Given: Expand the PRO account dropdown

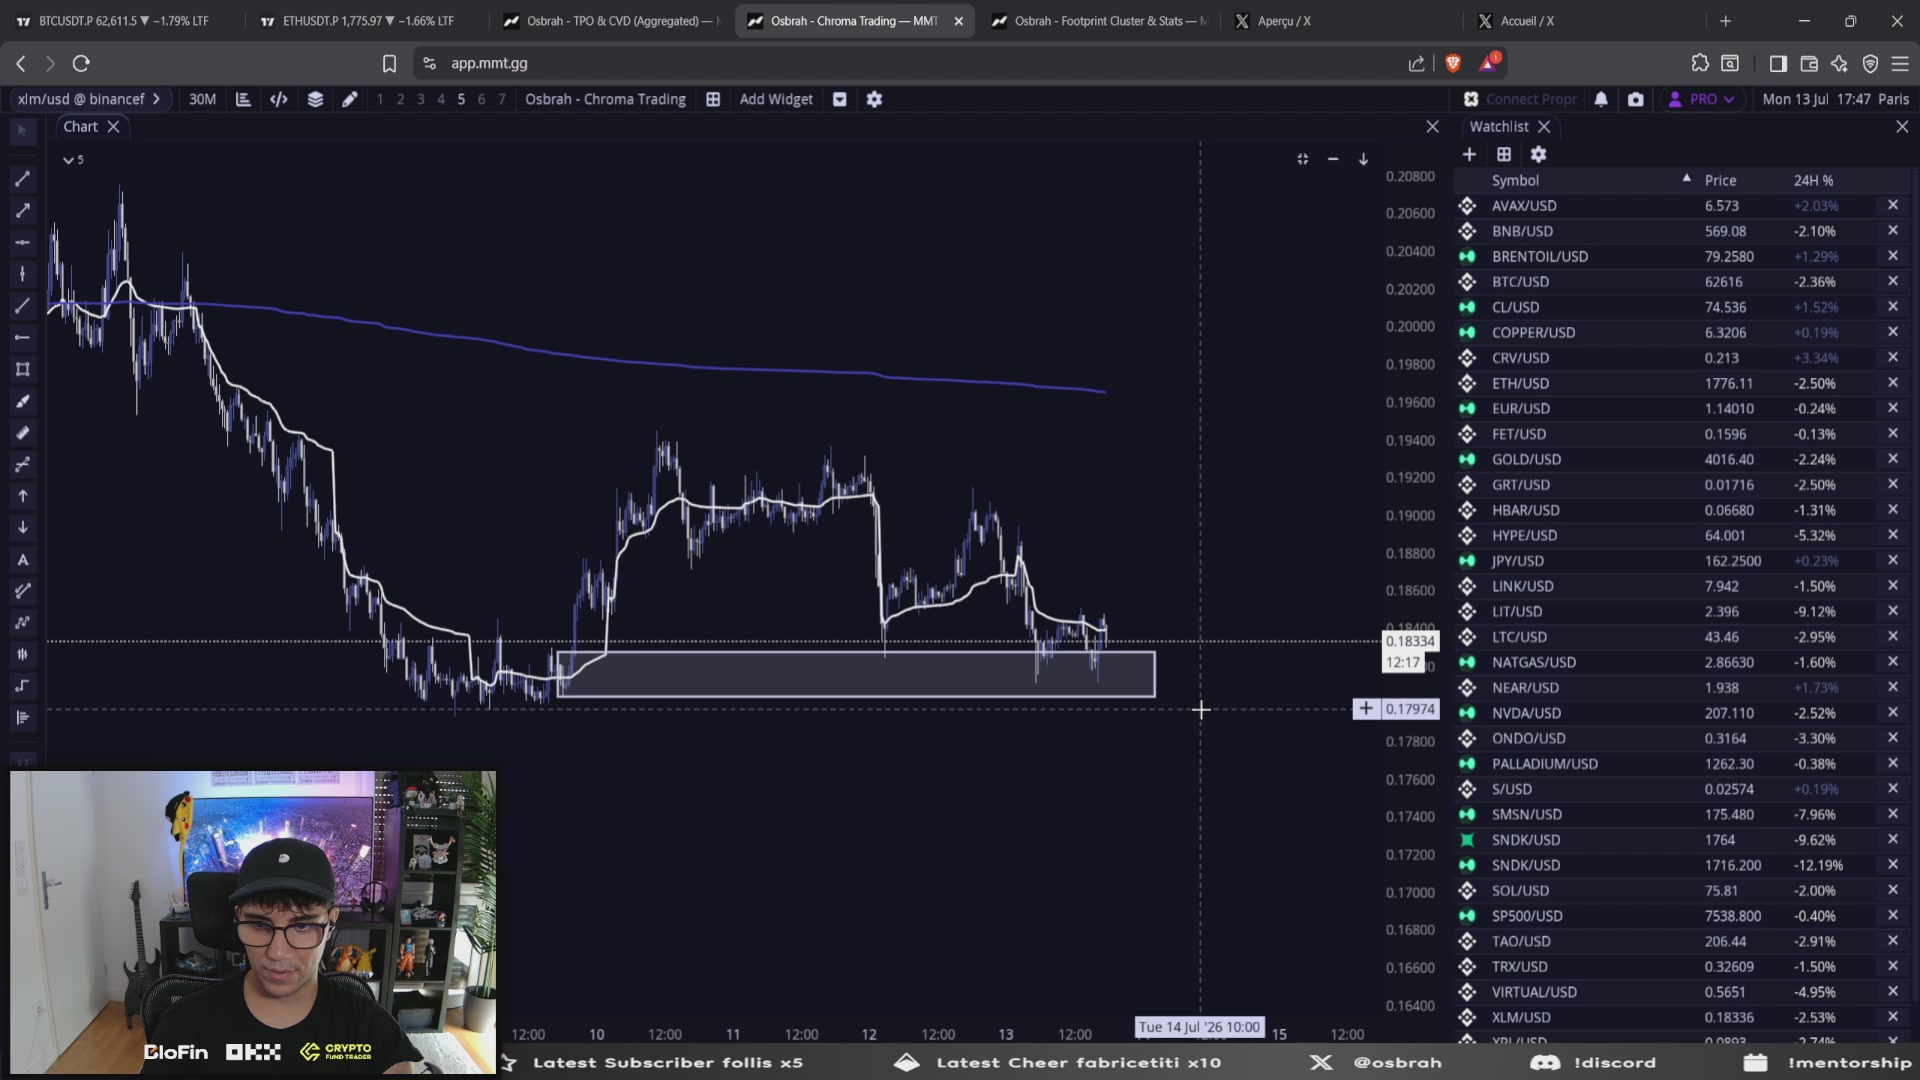Looking at the screenshot, I should point(1702,99).
